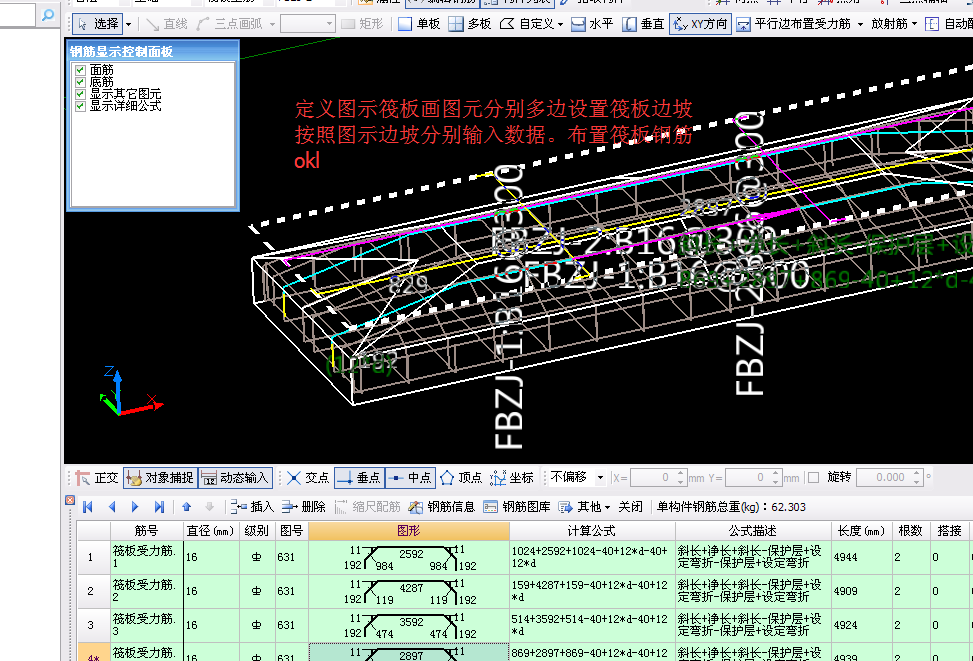Click the 公式描述 column header
Viewport: 973px width, 661px height.
(753, 531)
